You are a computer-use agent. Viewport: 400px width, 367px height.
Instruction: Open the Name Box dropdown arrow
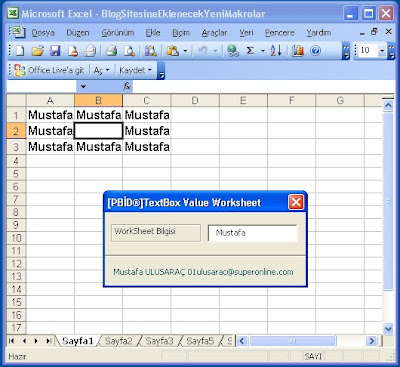(x=83, y=87)
